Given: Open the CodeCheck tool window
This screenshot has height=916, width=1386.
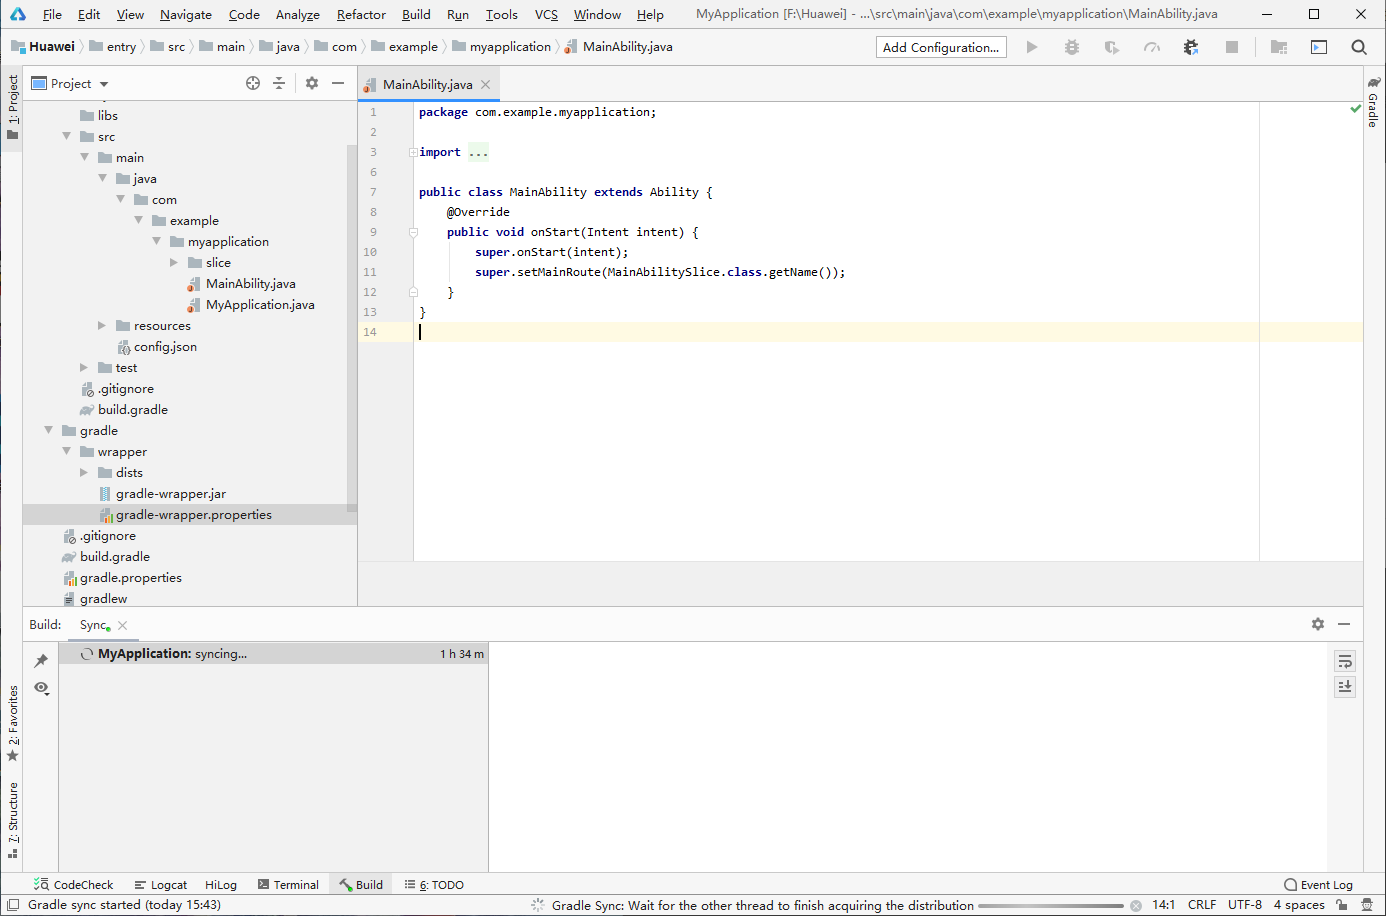Looking at the screenshot, I should (74, 885).
